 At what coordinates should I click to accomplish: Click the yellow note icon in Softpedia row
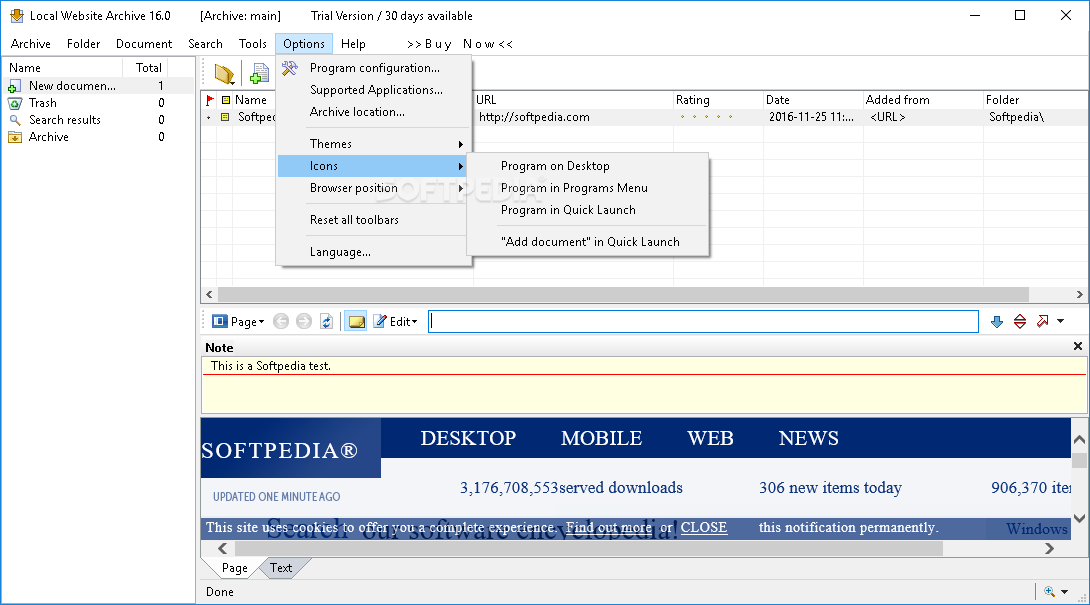point(225,118)
